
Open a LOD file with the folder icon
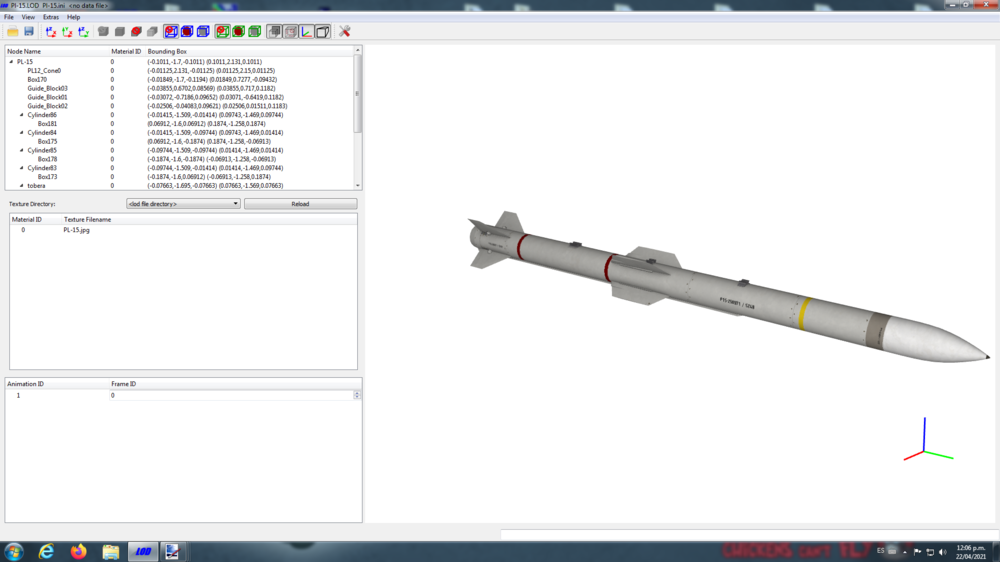click(13, 31)
